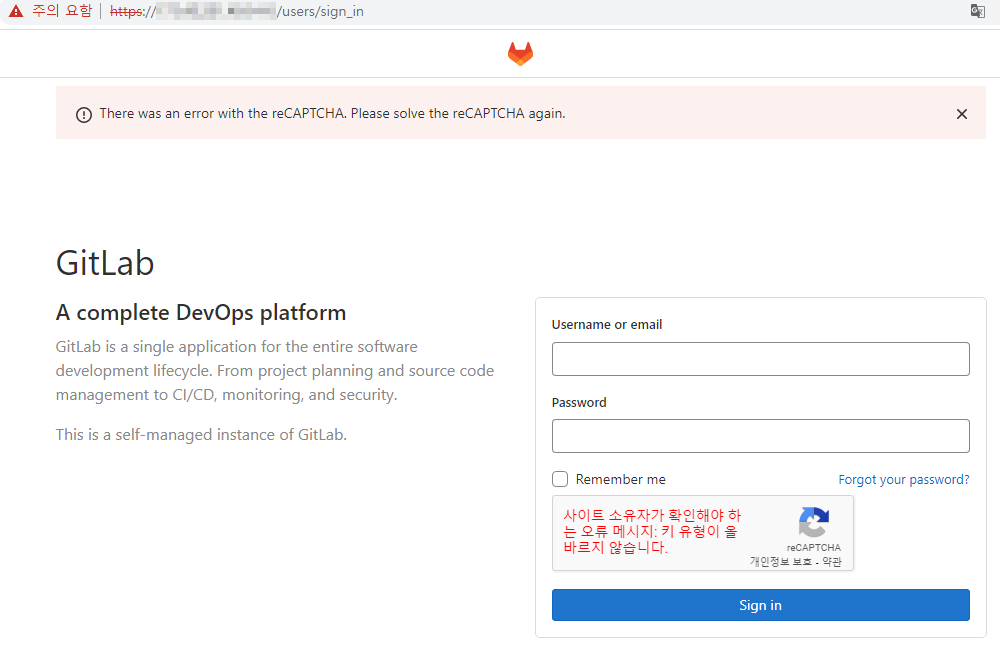The image size is (1000, 646).
Task: Open the Forgot your password link
Action: click(904, 480)
